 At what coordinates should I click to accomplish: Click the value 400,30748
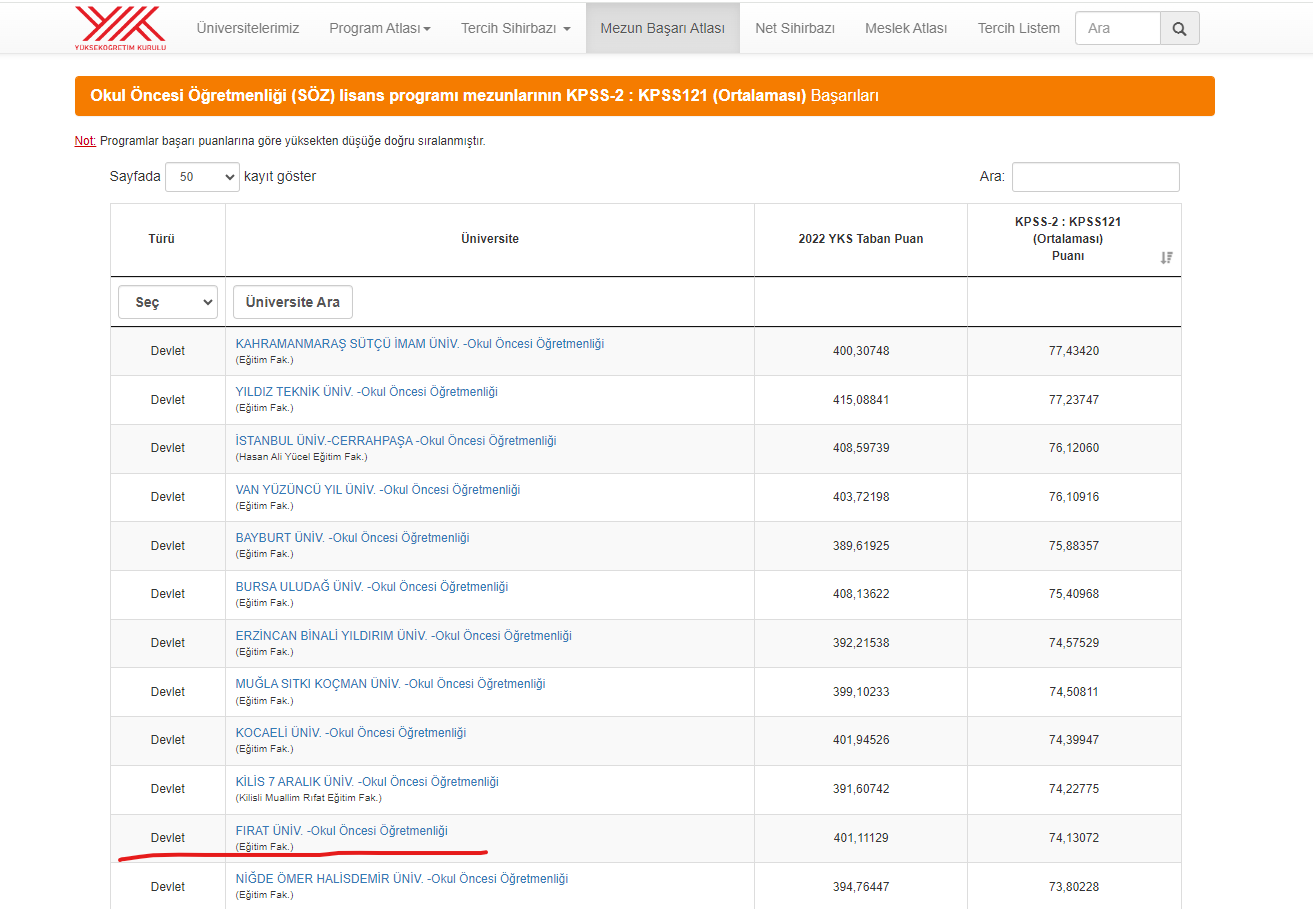[x=861, y=351]
